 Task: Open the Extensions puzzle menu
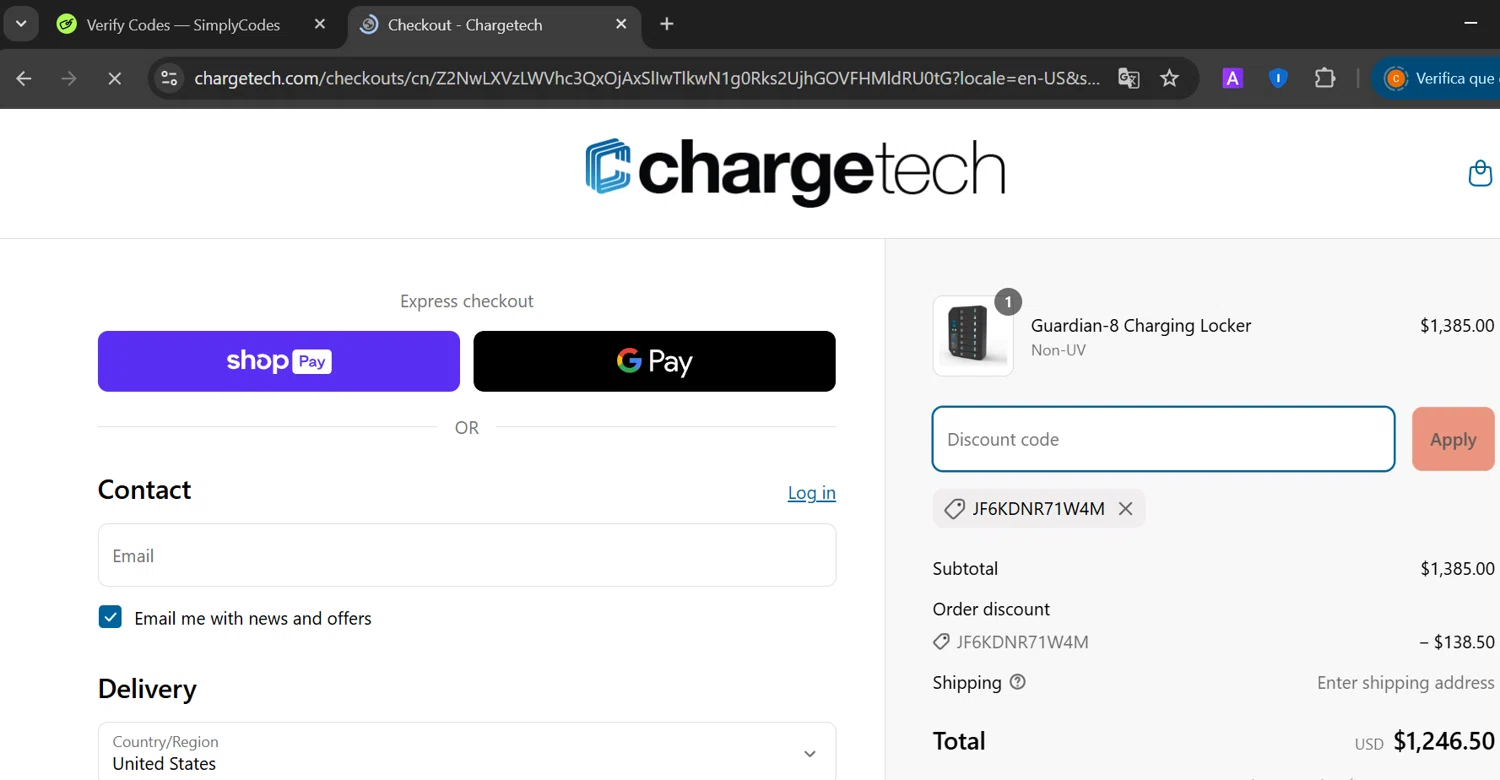(1325, 78)
